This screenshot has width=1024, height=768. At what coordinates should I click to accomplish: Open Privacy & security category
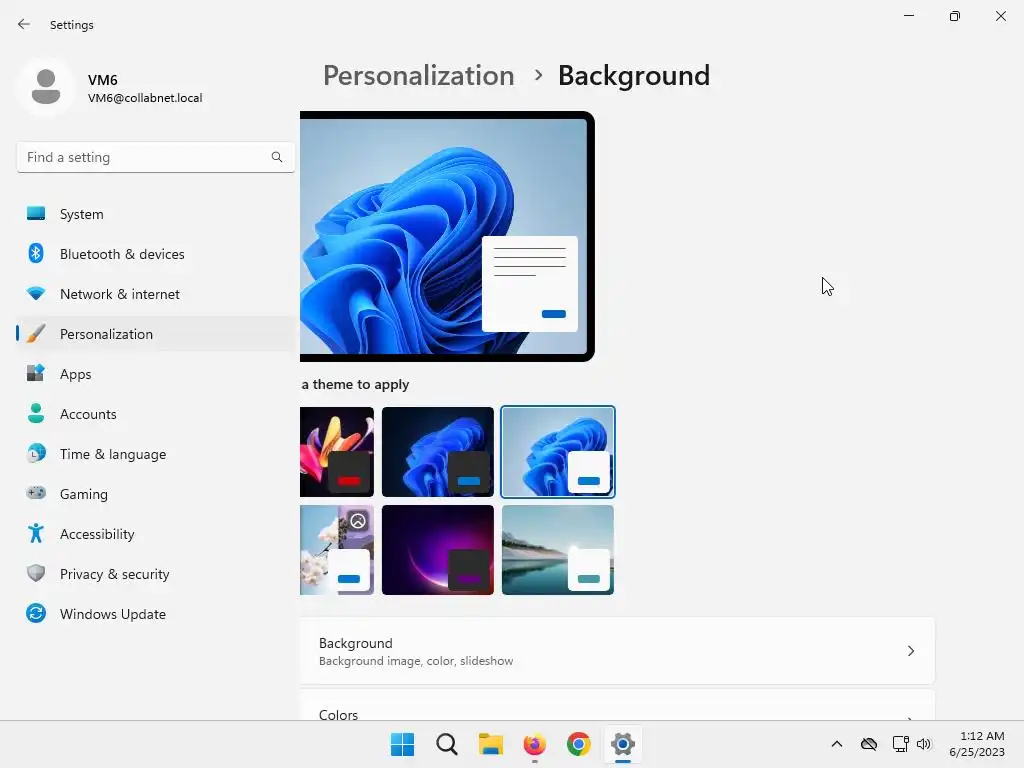click(x=155, y=573)
